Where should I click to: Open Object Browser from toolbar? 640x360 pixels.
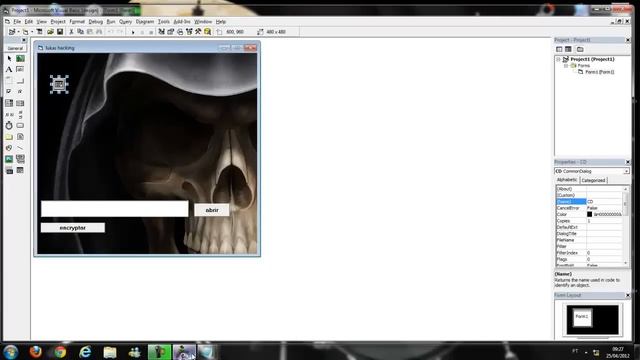point(189,32)
